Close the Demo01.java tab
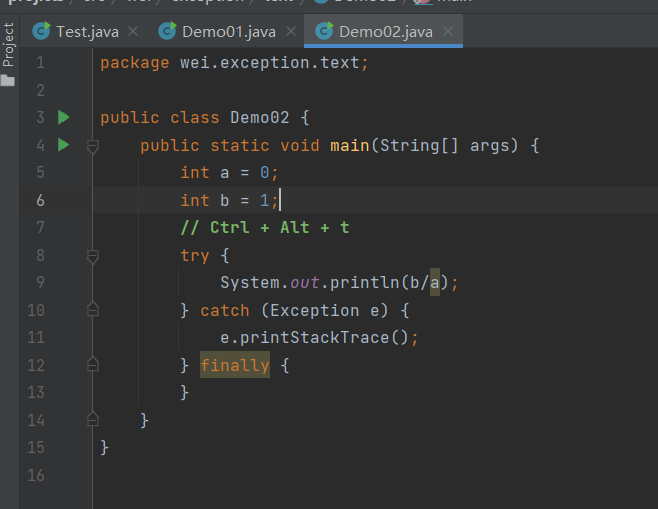658x509 pixels. point(291,31)
